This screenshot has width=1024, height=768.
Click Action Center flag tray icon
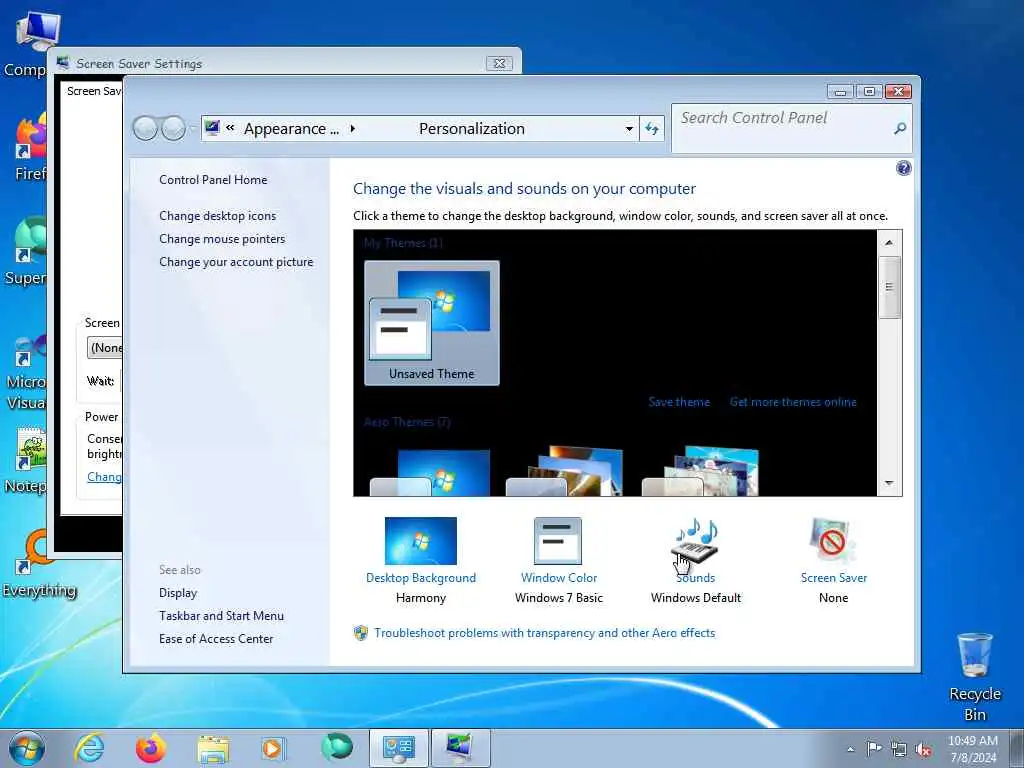pyautogui.click(x=874, y=748)
